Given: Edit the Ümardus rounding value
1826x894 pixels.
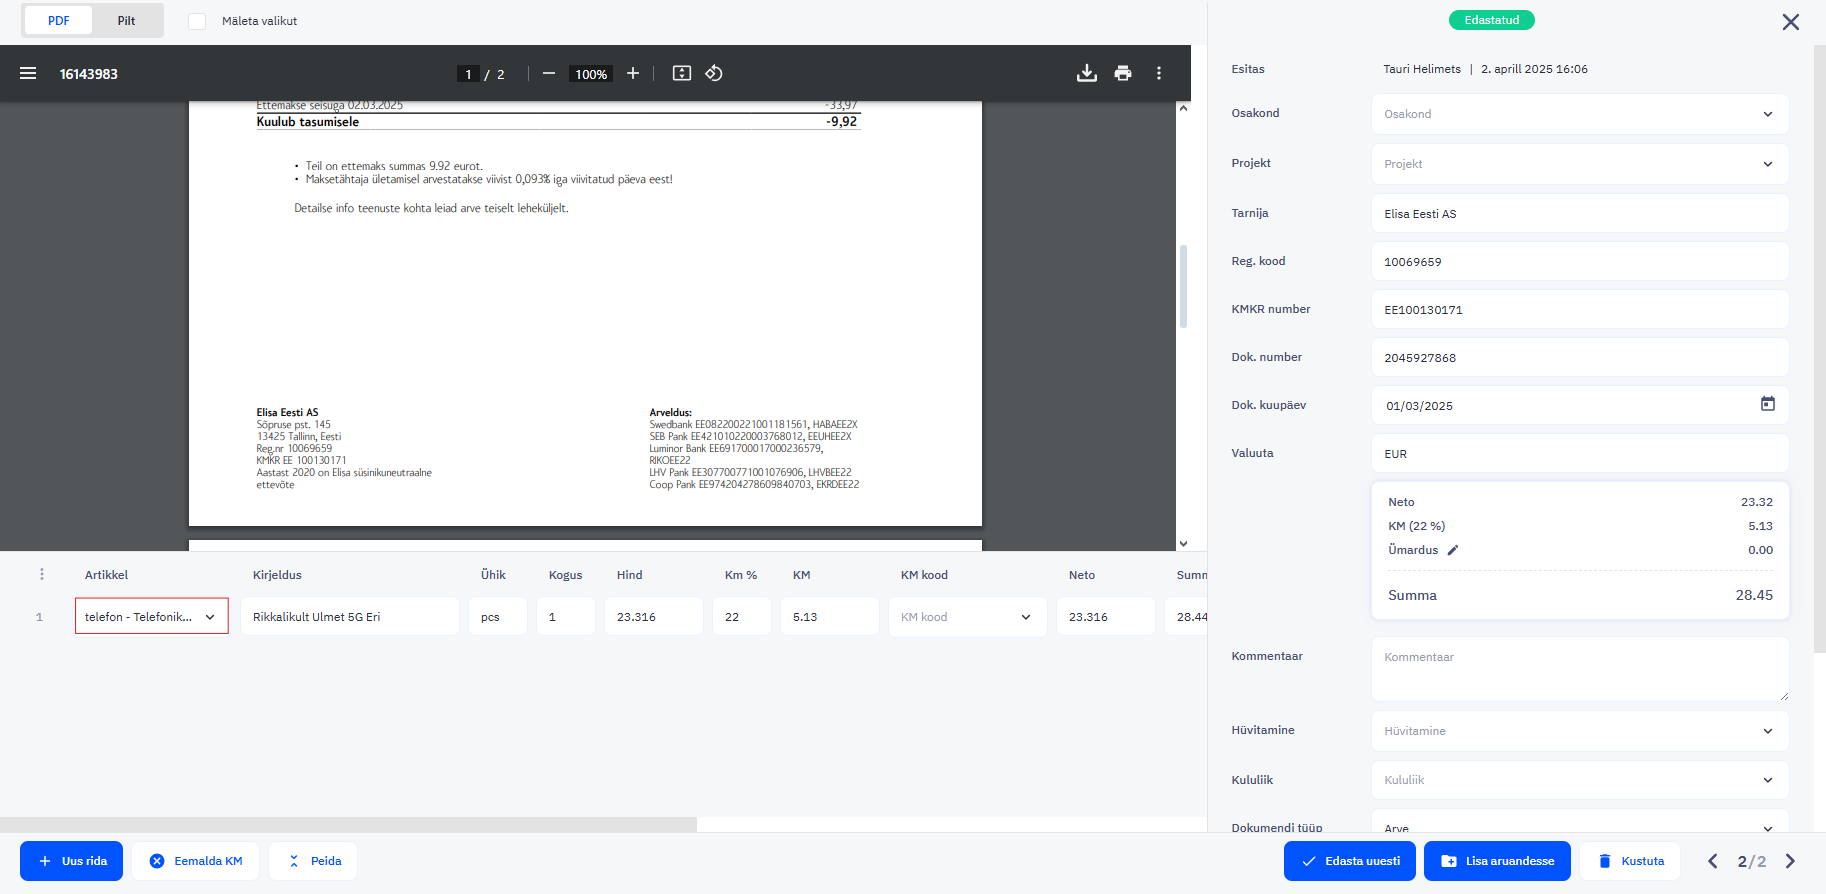Looking at the screenshot, I should 1453,550.
